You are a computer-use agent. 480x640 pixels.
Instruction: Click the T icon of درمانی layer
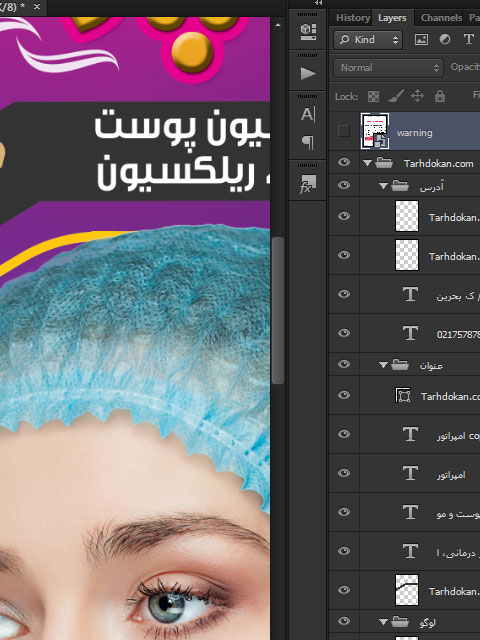(x=410, y=551)
